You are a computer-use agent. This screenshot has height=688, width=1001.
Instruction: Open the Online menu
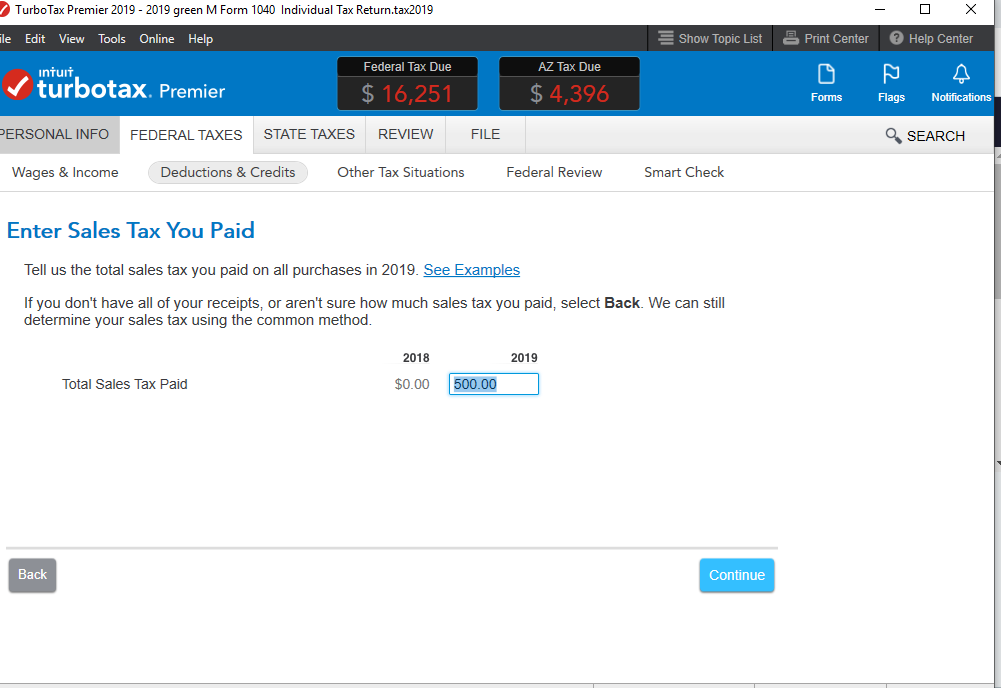click(x=157, y=39)
